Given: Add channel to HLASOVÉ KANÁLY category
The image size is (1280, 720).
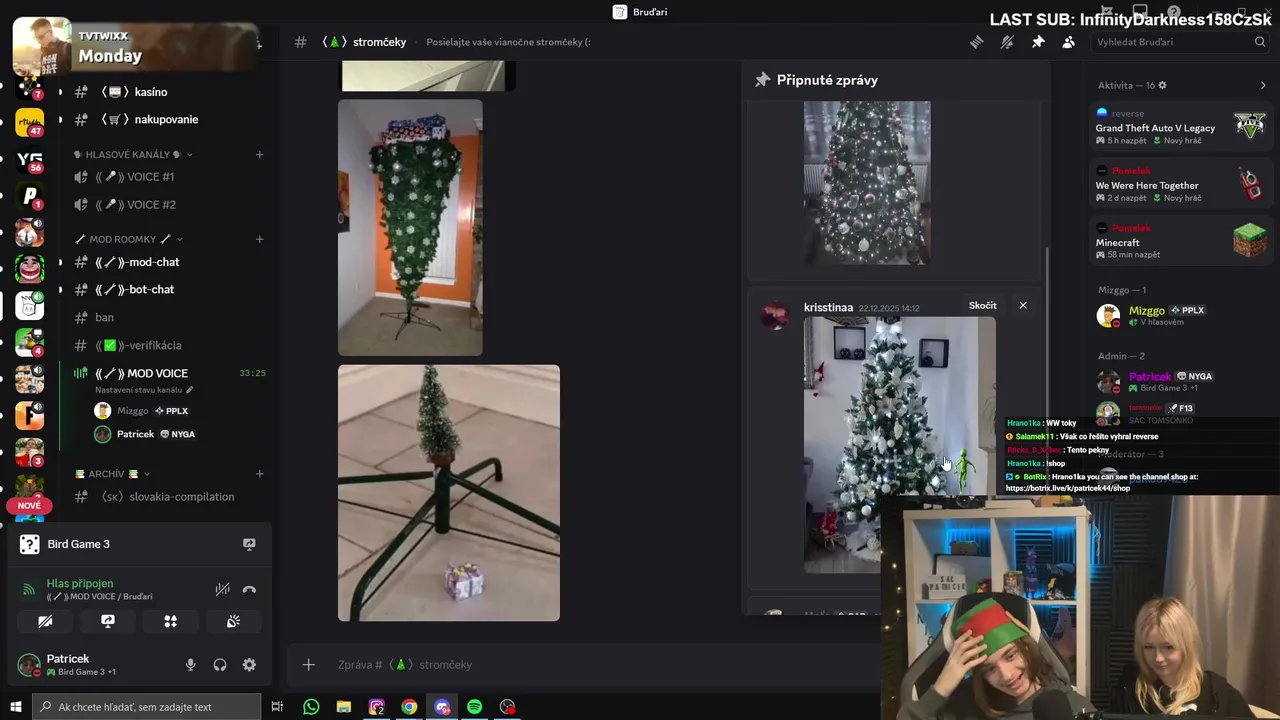Looking at the screenshot, I should click(259, 155).
